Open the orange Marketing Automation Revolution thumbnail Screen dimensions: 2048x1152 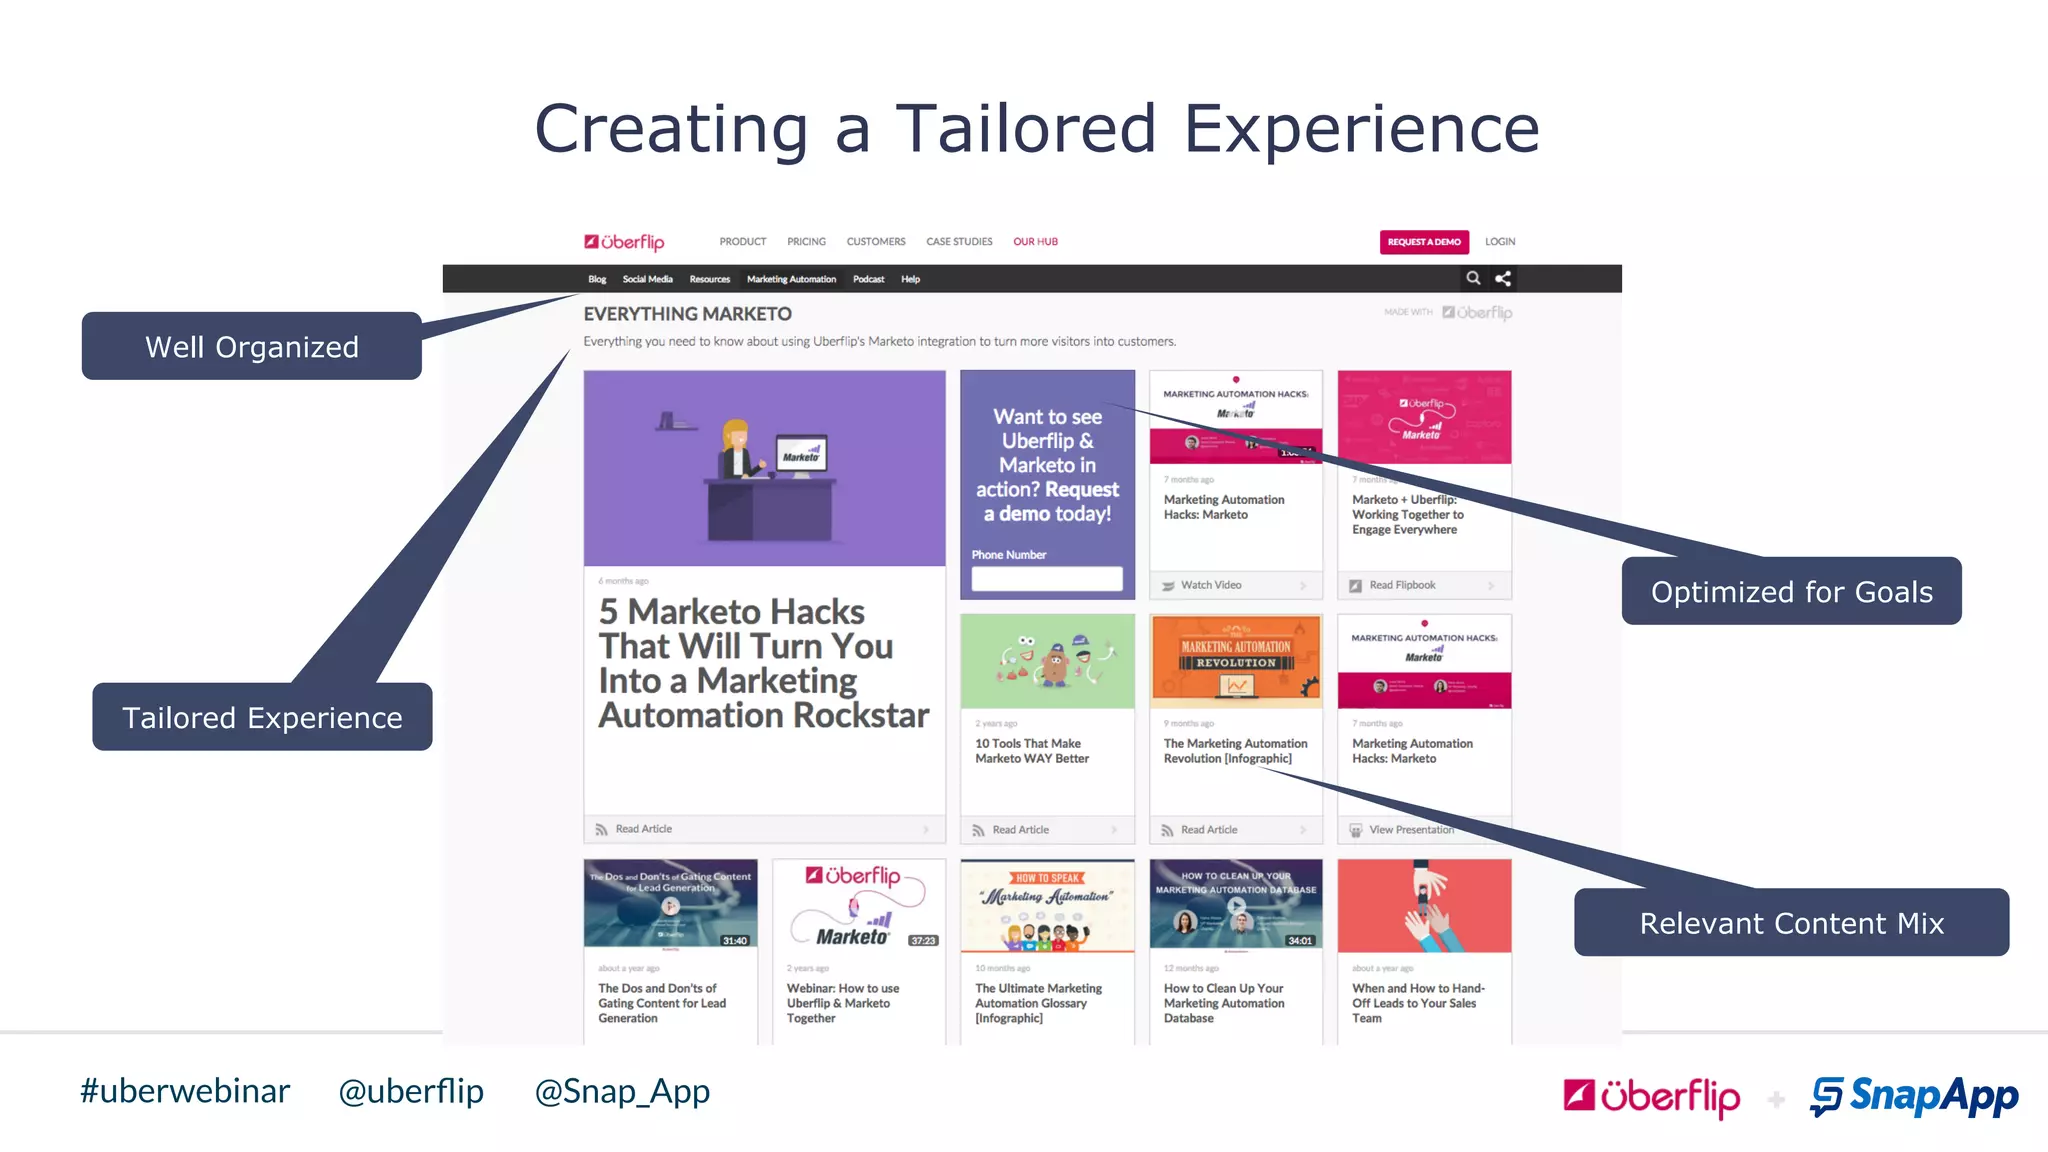(x=1236, y=662)
